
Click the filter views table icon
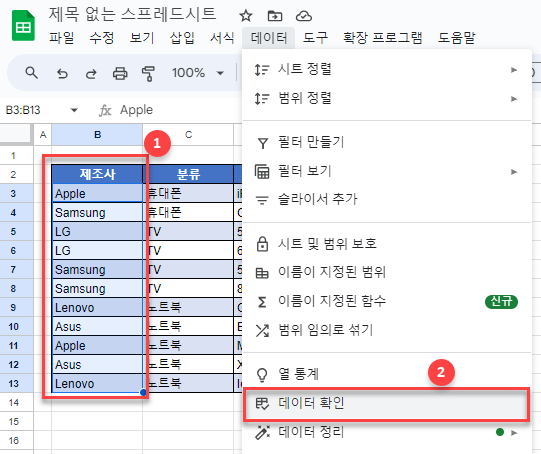[x=262, y=171]
